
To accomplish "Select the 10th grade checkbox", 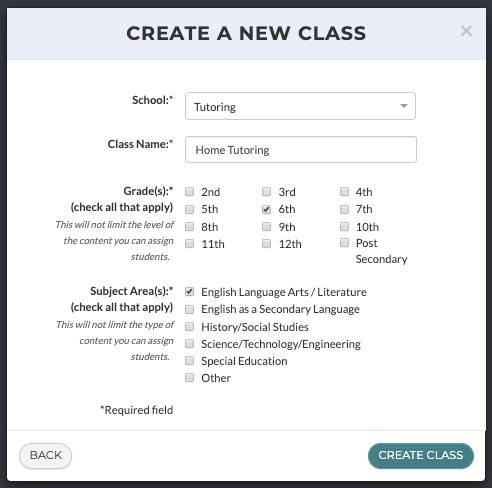I will point(344,227).
